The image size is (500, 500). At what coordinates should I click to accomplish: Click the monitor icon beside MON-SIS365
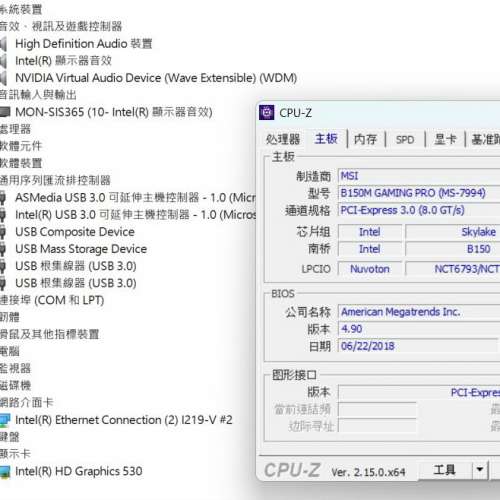pyautogui.click(x=5, y=112)
